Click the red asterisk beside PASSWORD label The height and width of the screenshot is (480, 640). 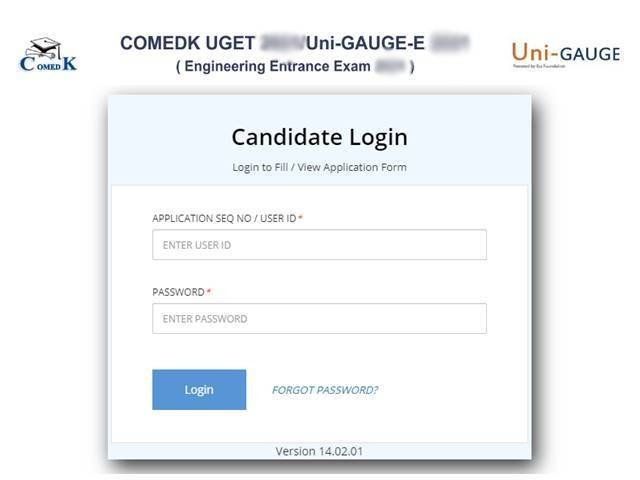[209, 292]
